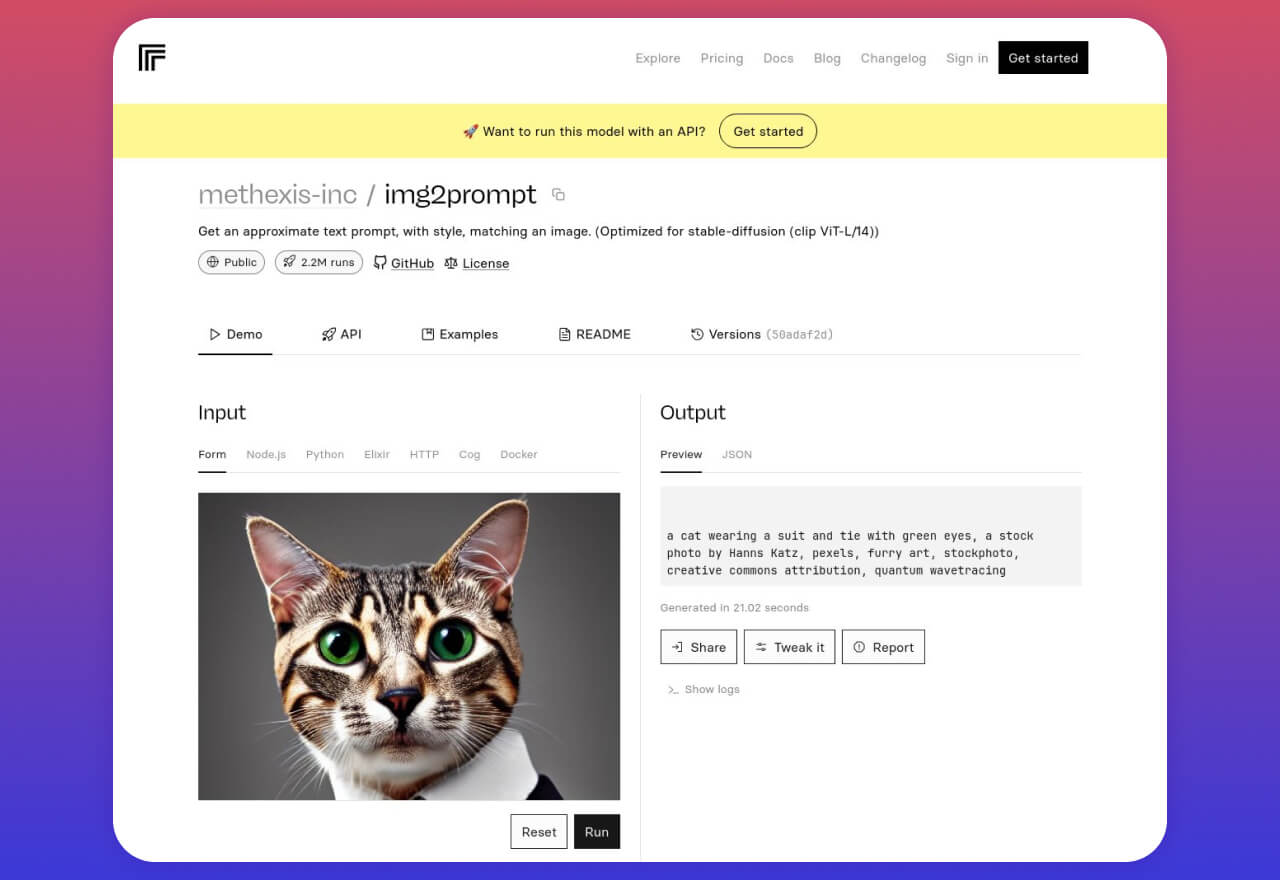Viewport: 1280px width, 880px height.
Task: Expand Show logs section
Action: tap(703, 689)
